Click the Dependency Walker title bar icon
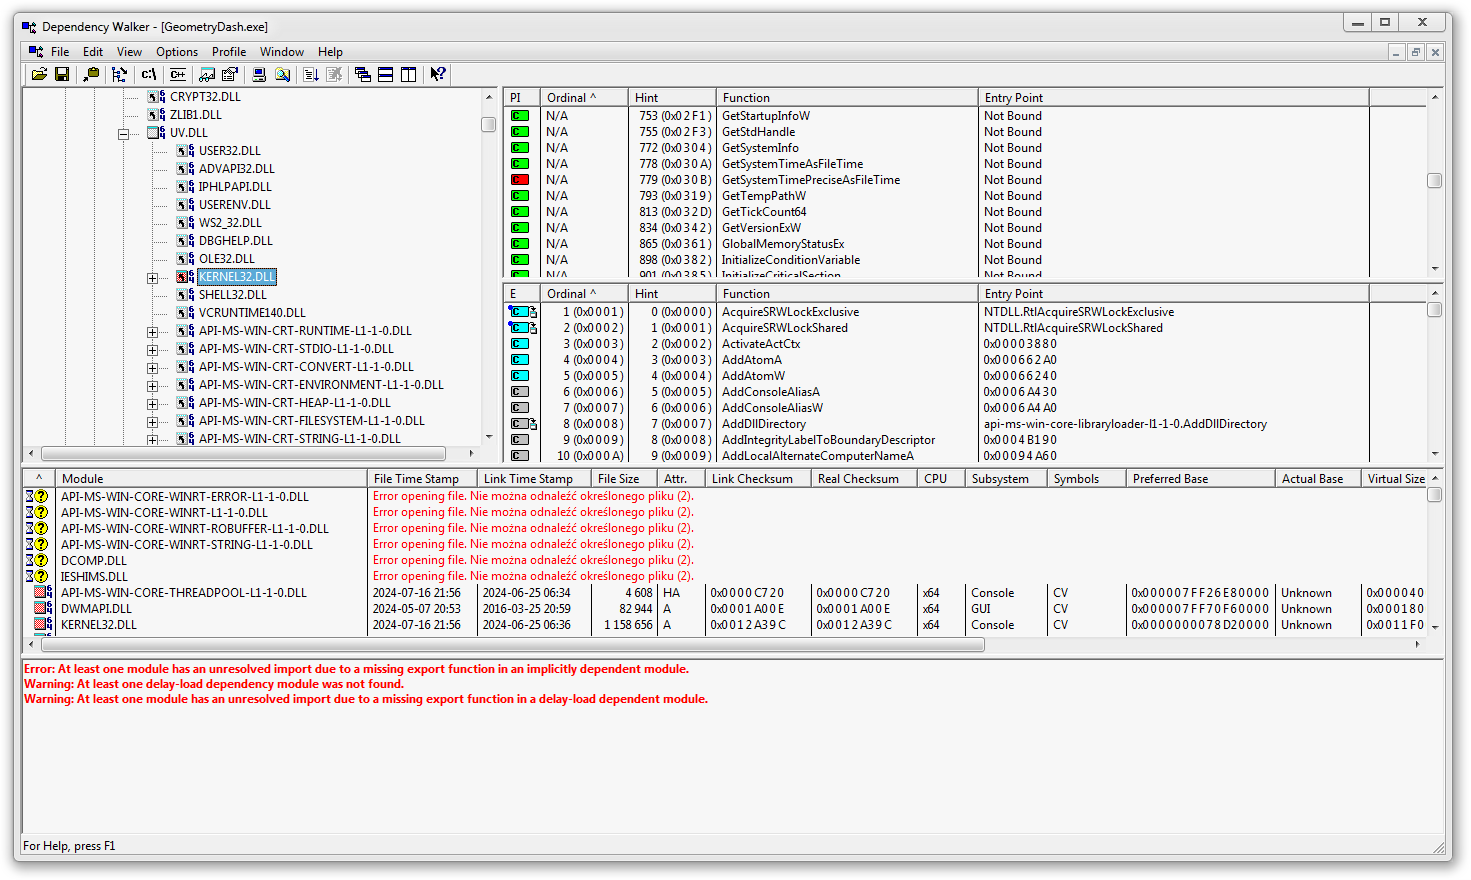The width and height of the screenshot is (1471, 880). coord(29,27)
